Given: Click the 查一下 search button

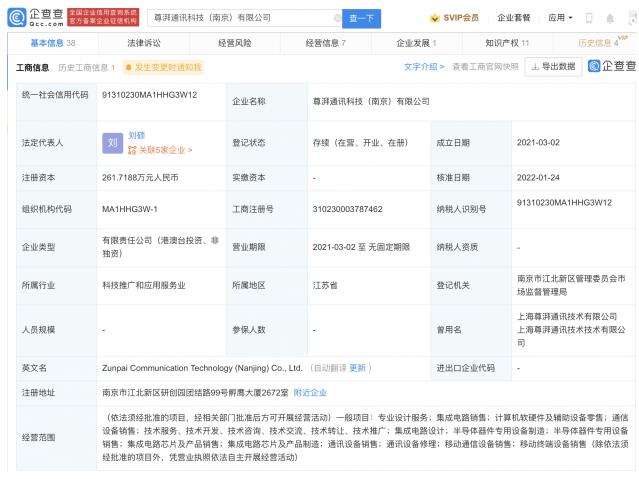Looking at the screenshot, I should tap(361, 18).
